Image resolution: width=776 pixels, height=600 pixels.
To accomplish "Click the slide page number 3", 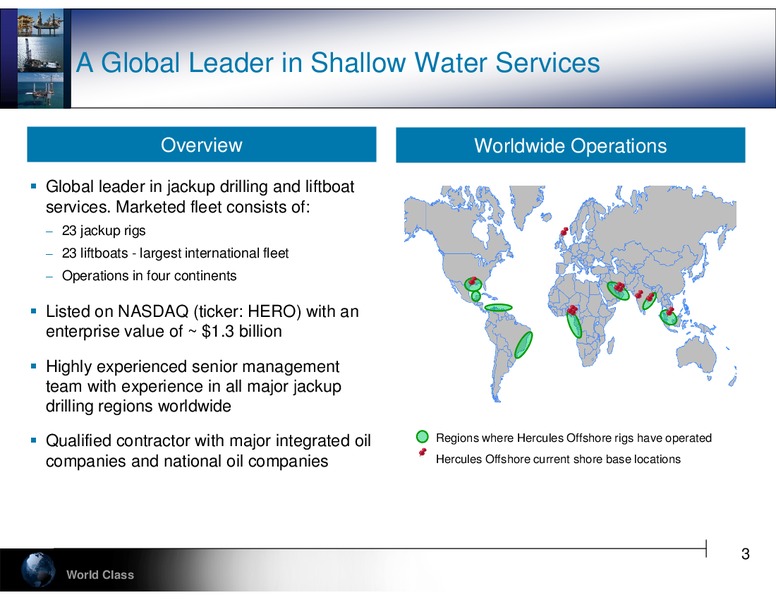I will (745, 553).
